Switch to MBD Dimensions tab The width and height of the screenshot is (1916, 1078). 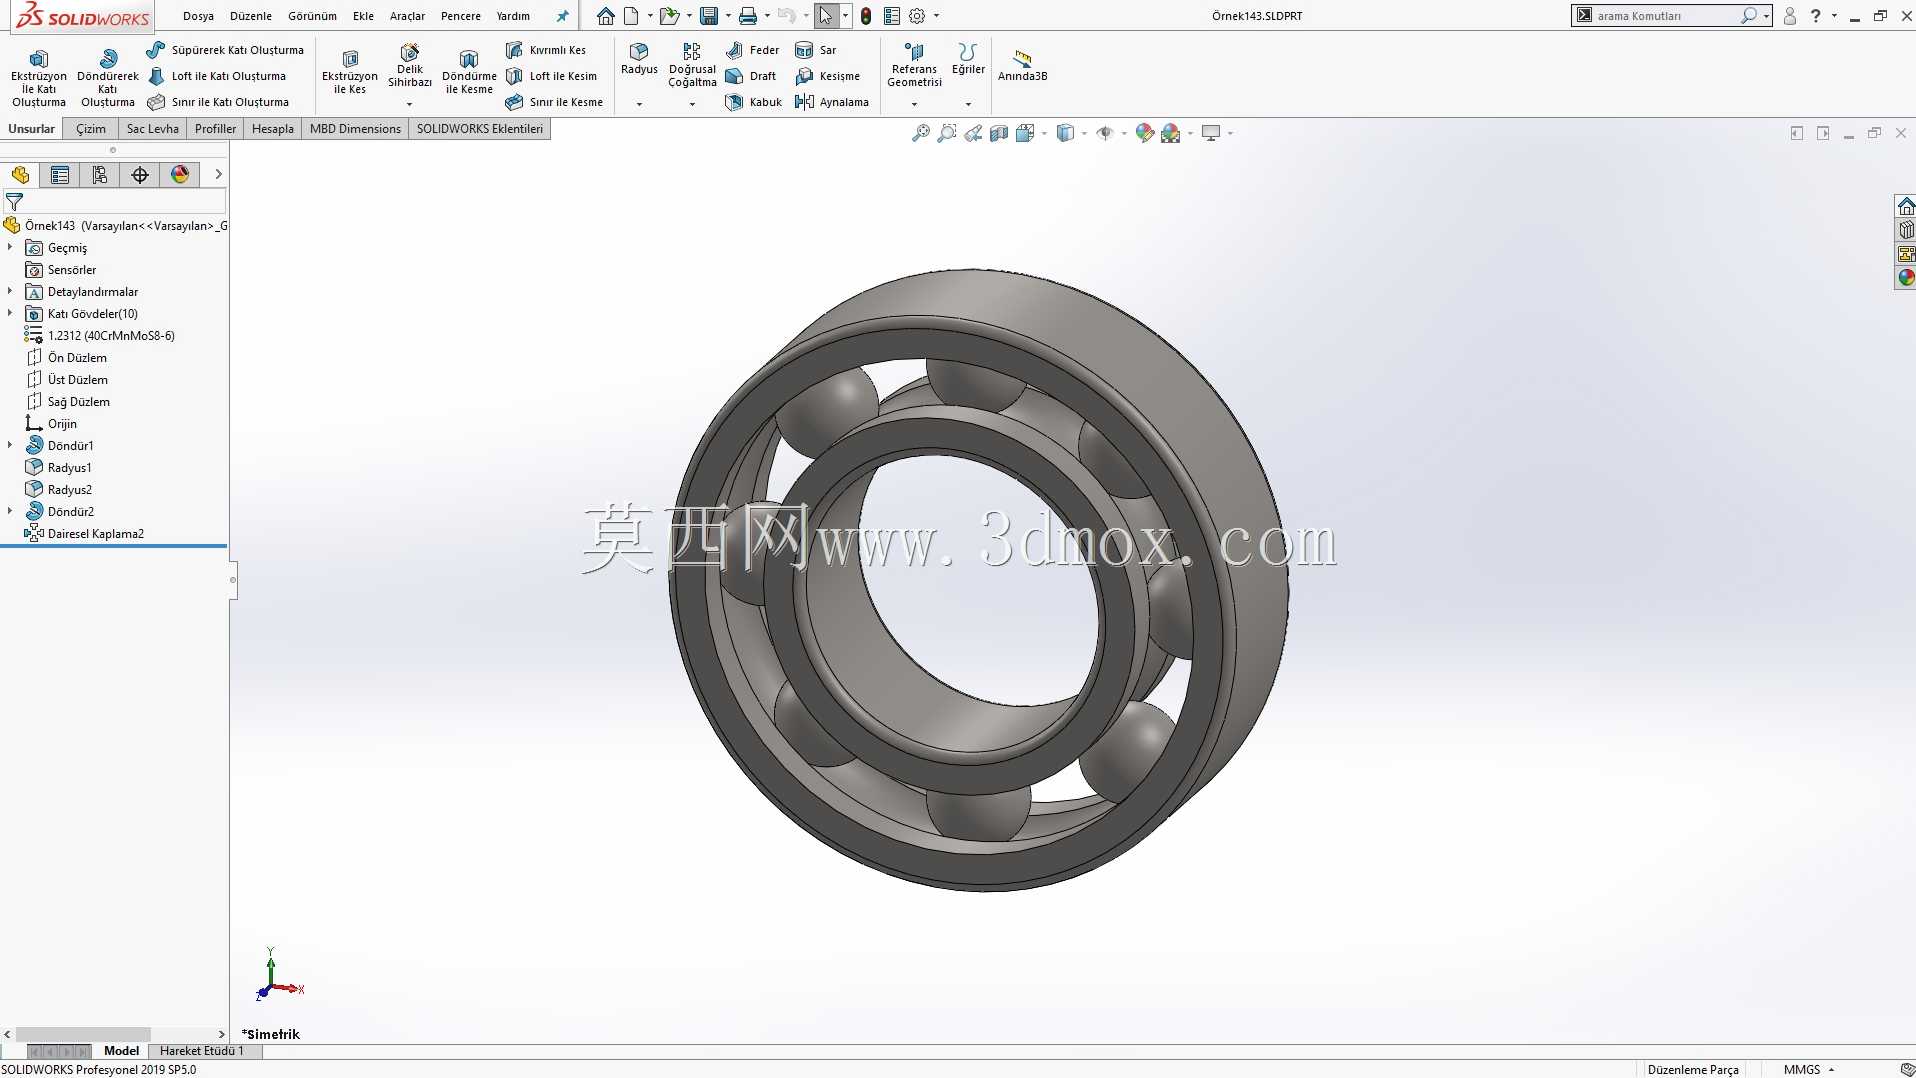pos(355,129)
